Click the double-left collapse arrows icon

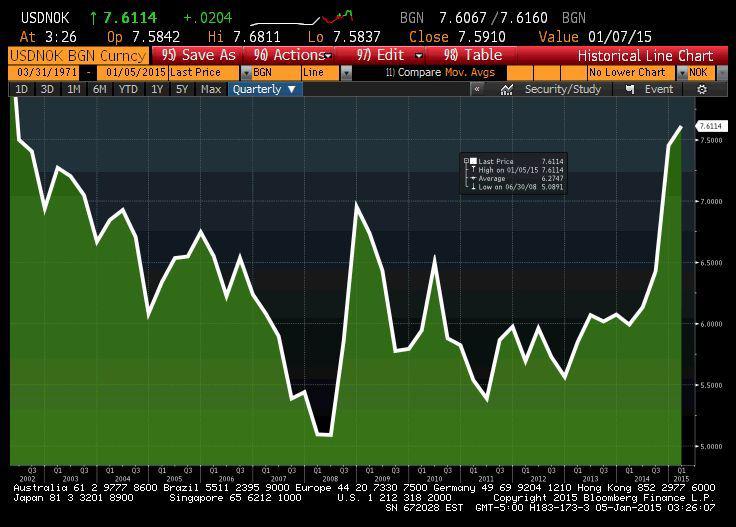click(x=478, y=89)
